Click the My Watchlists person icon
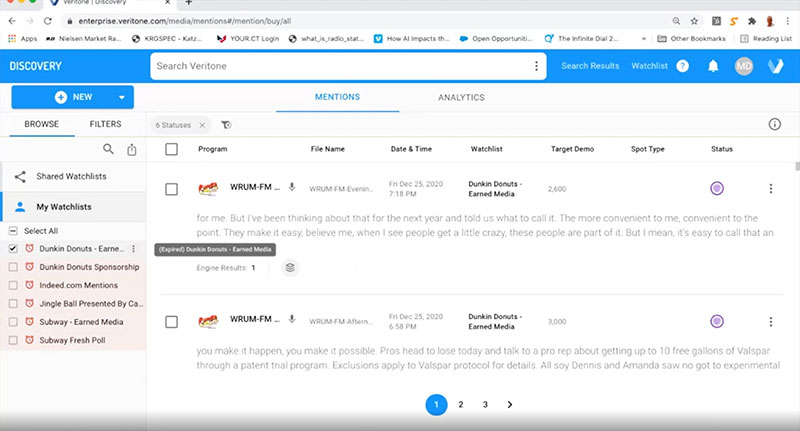The width and height of the screenshot is (800, 431). tap(20, 207)
